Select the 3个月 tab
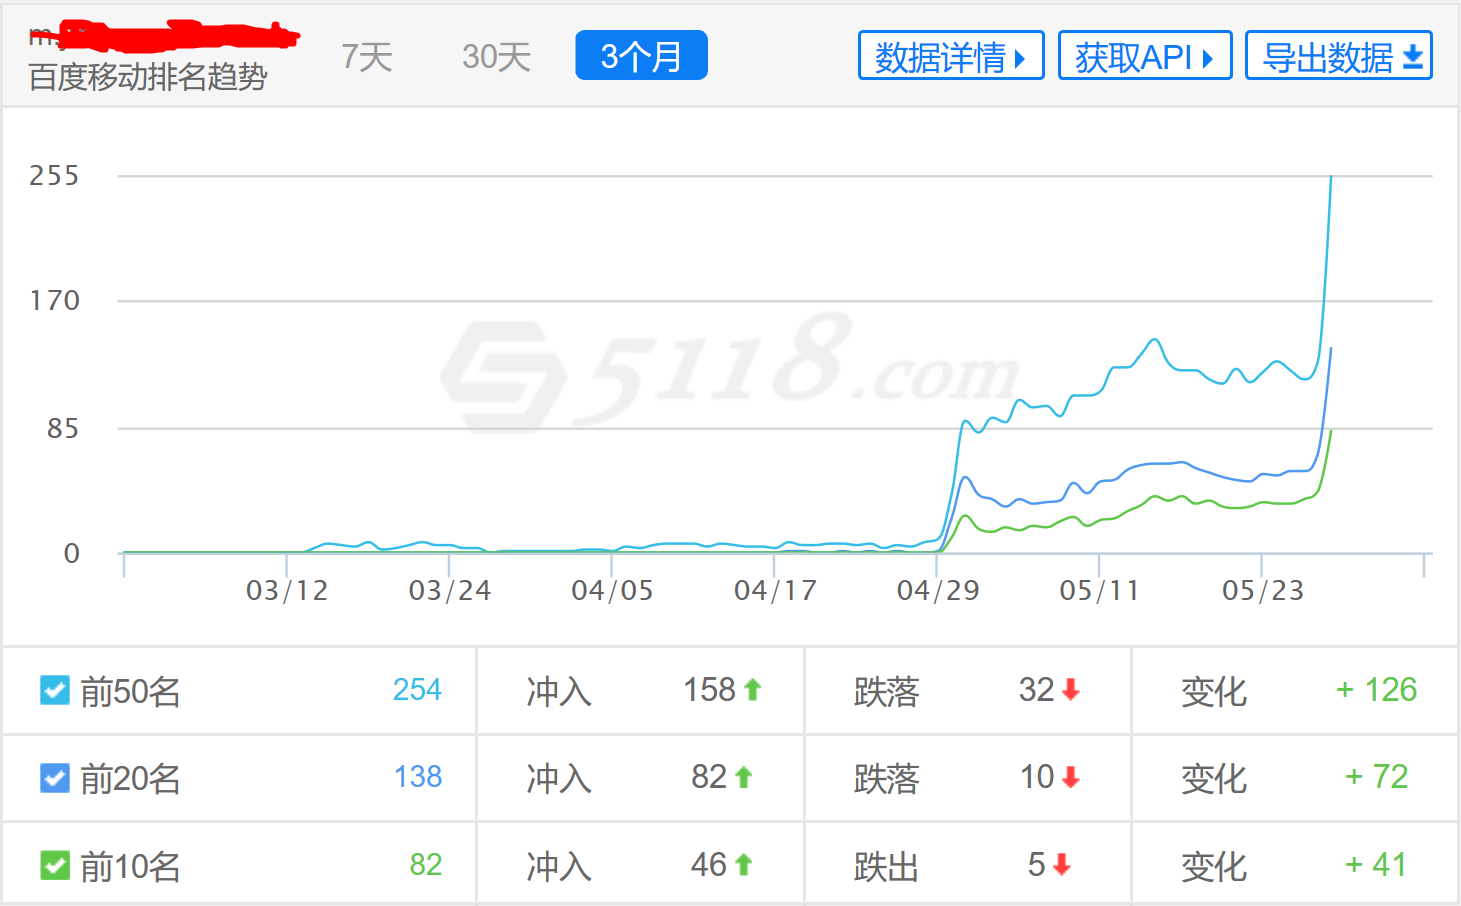Image resolution: width=1461 pixels, height=906 pixels. click(x=641, y=56)
